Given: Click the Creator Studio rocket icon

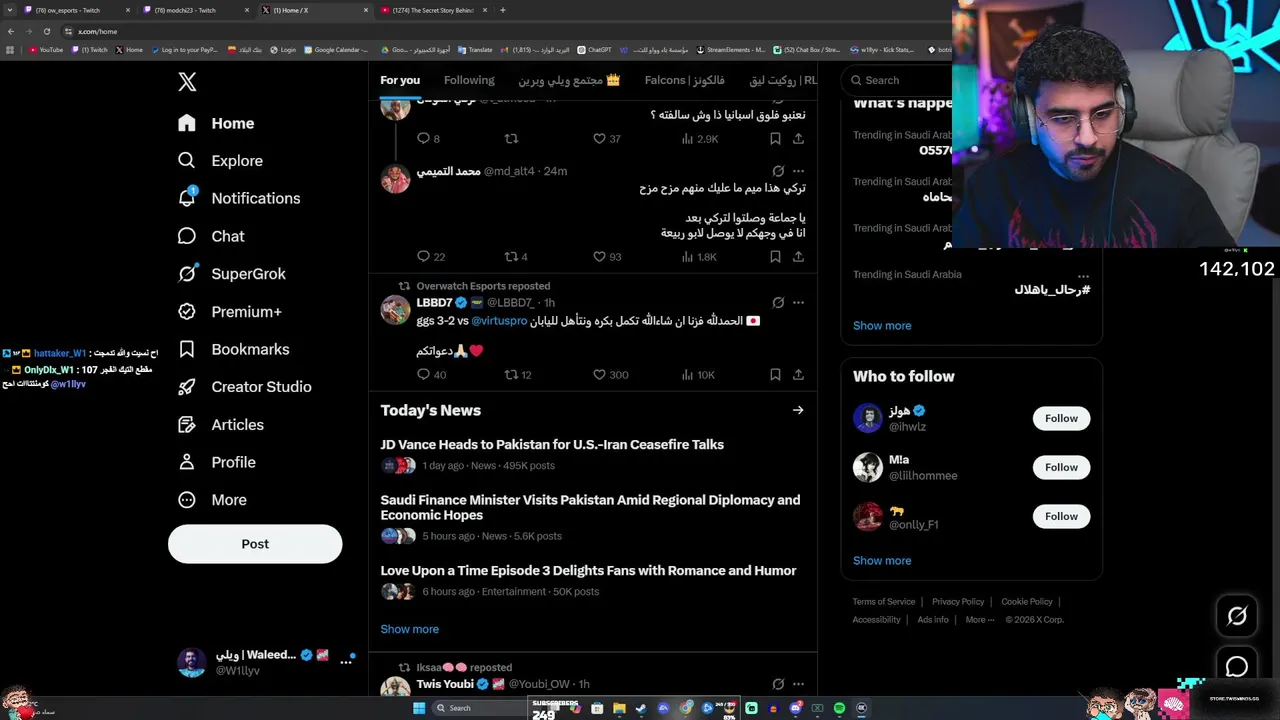Looking at the screenshot, I should click(187, 387).
